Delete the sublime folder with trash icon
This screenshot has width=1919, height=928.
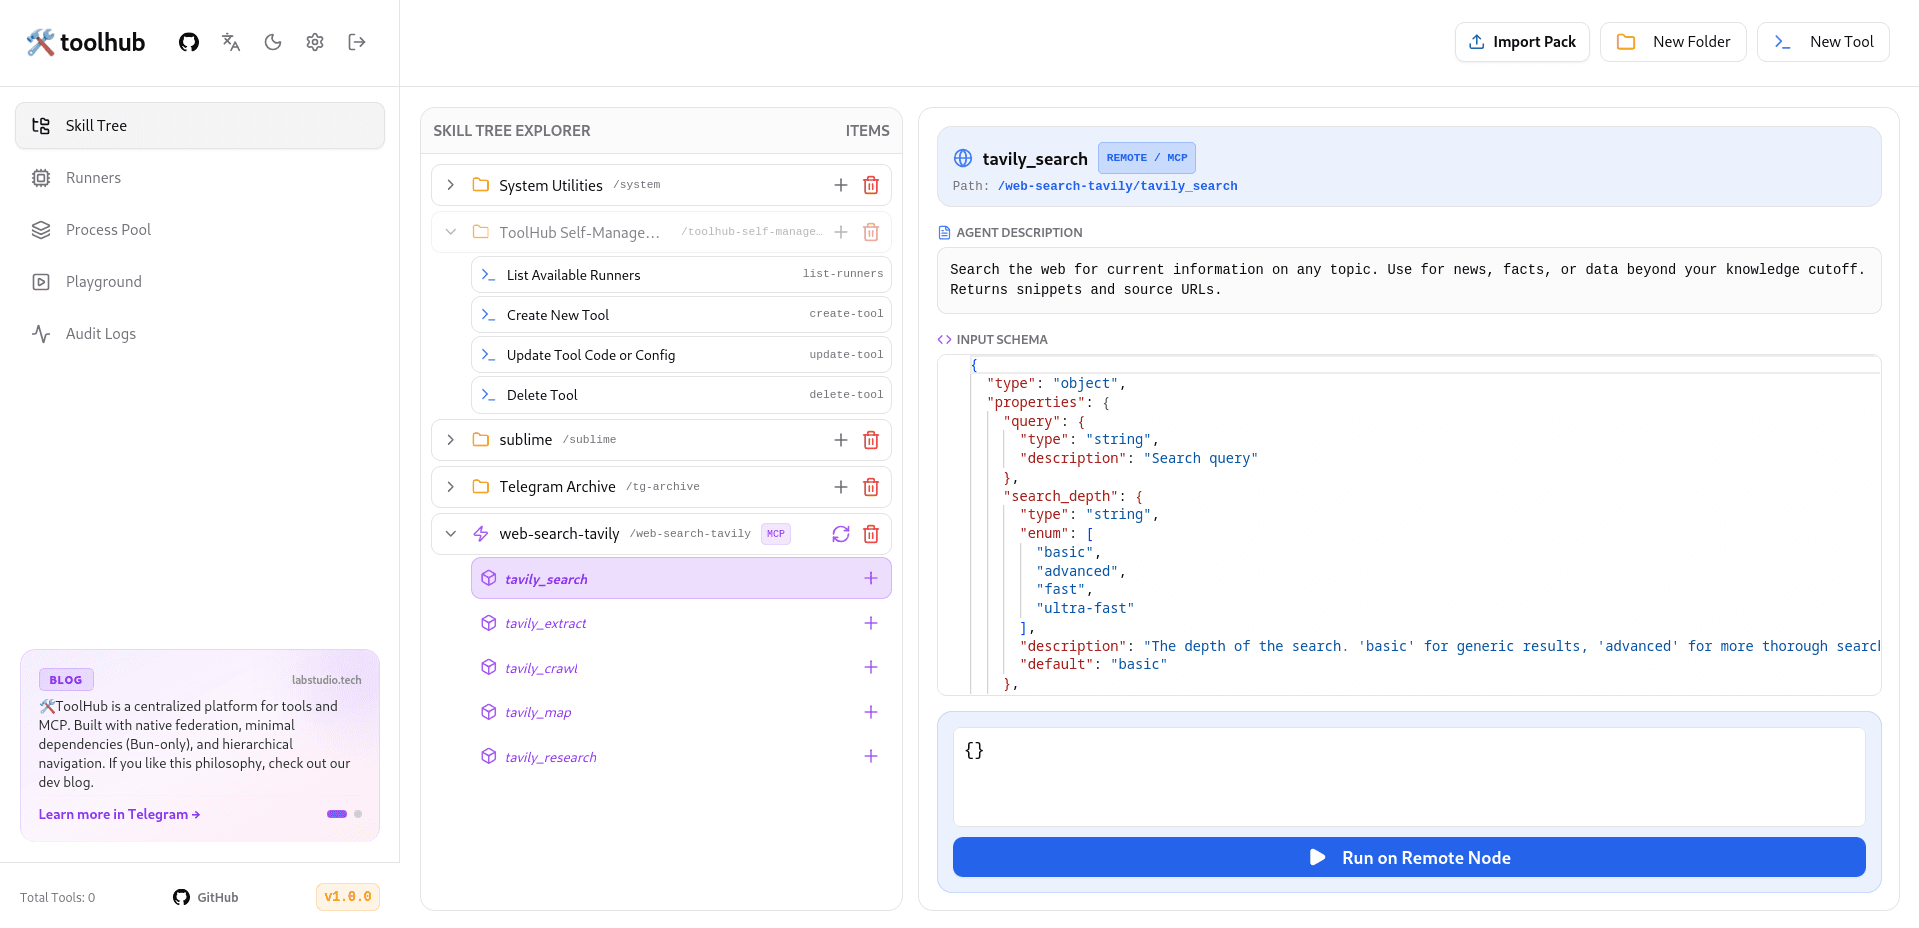(871, 440)
